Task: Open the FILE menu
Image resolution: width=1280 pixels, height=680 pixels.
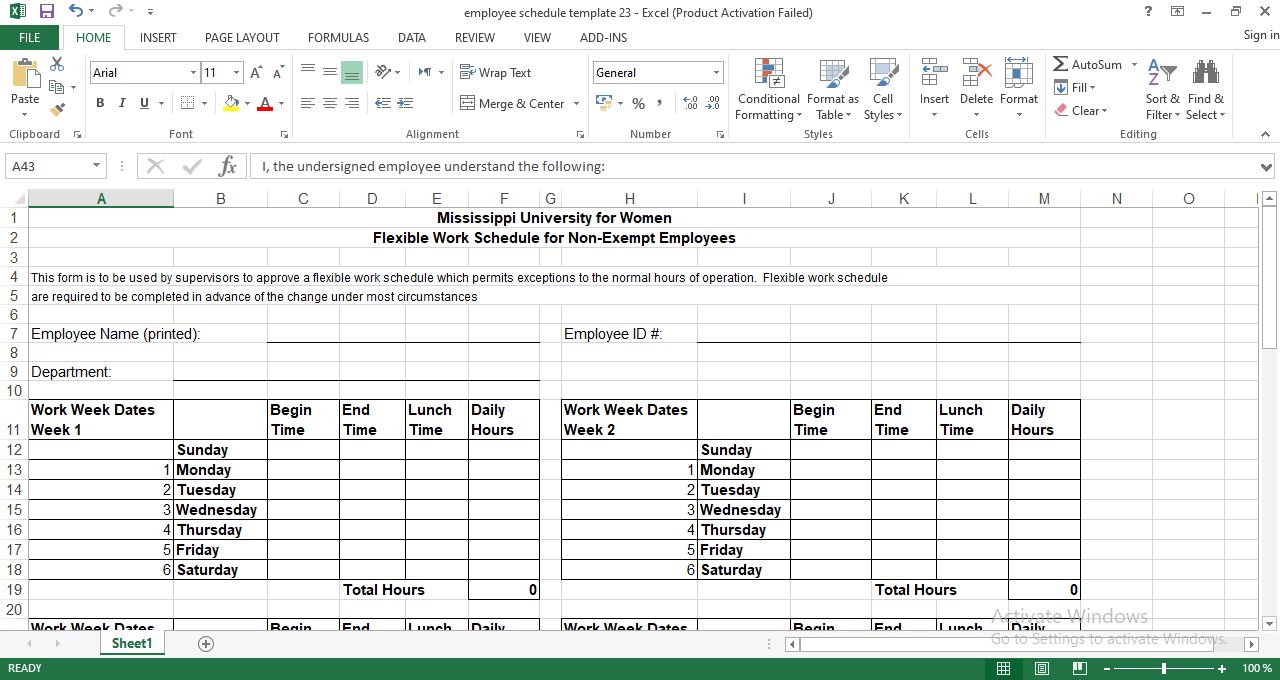Action: pyautogui.click(x=29, y=37)
